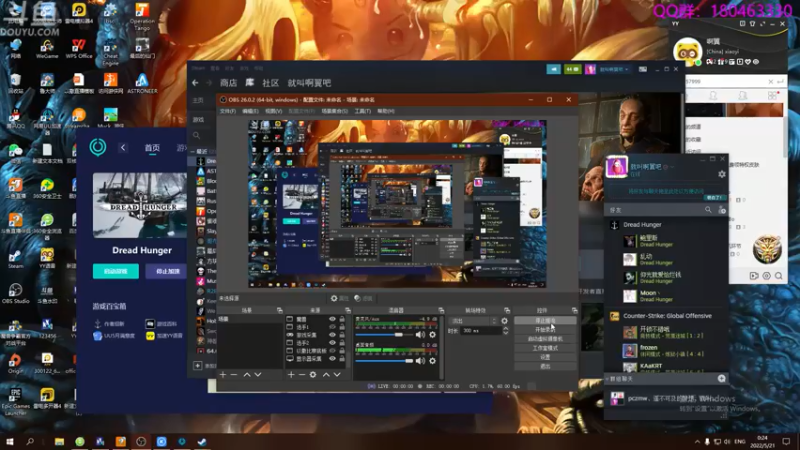Open OBS 编辑(E) menu
The height and width of the screenshot is (450, 800).
tap(250, 111)
